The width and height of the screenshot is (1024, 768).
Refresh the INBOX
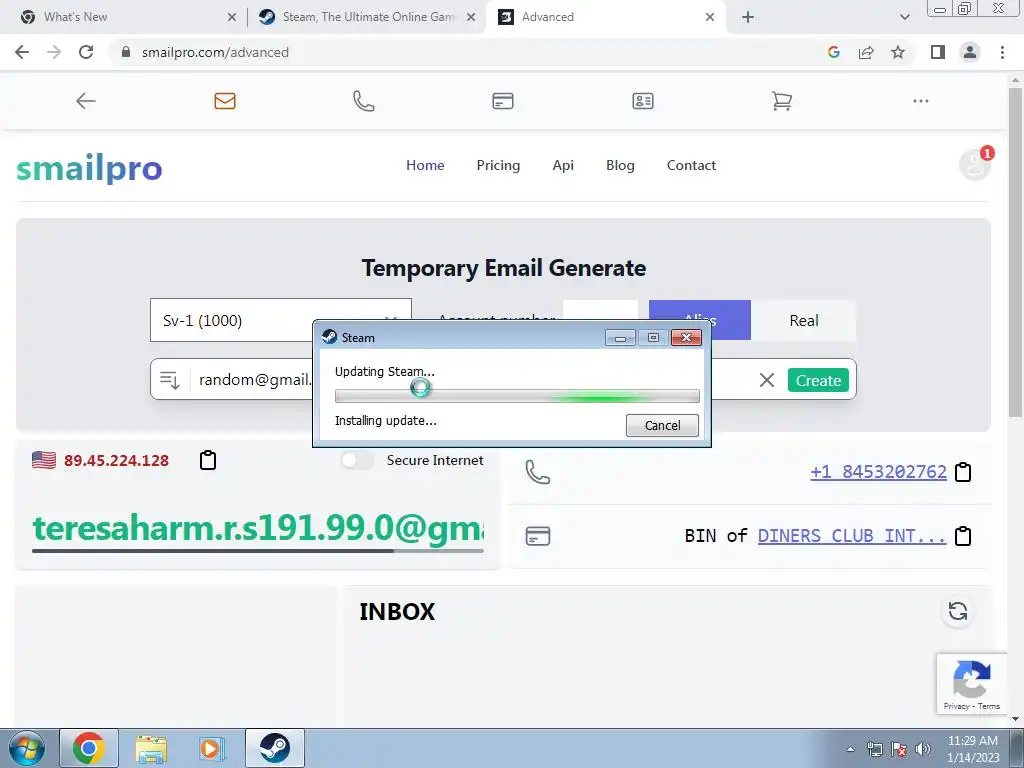pyautogui.click(x=958, y=611)
